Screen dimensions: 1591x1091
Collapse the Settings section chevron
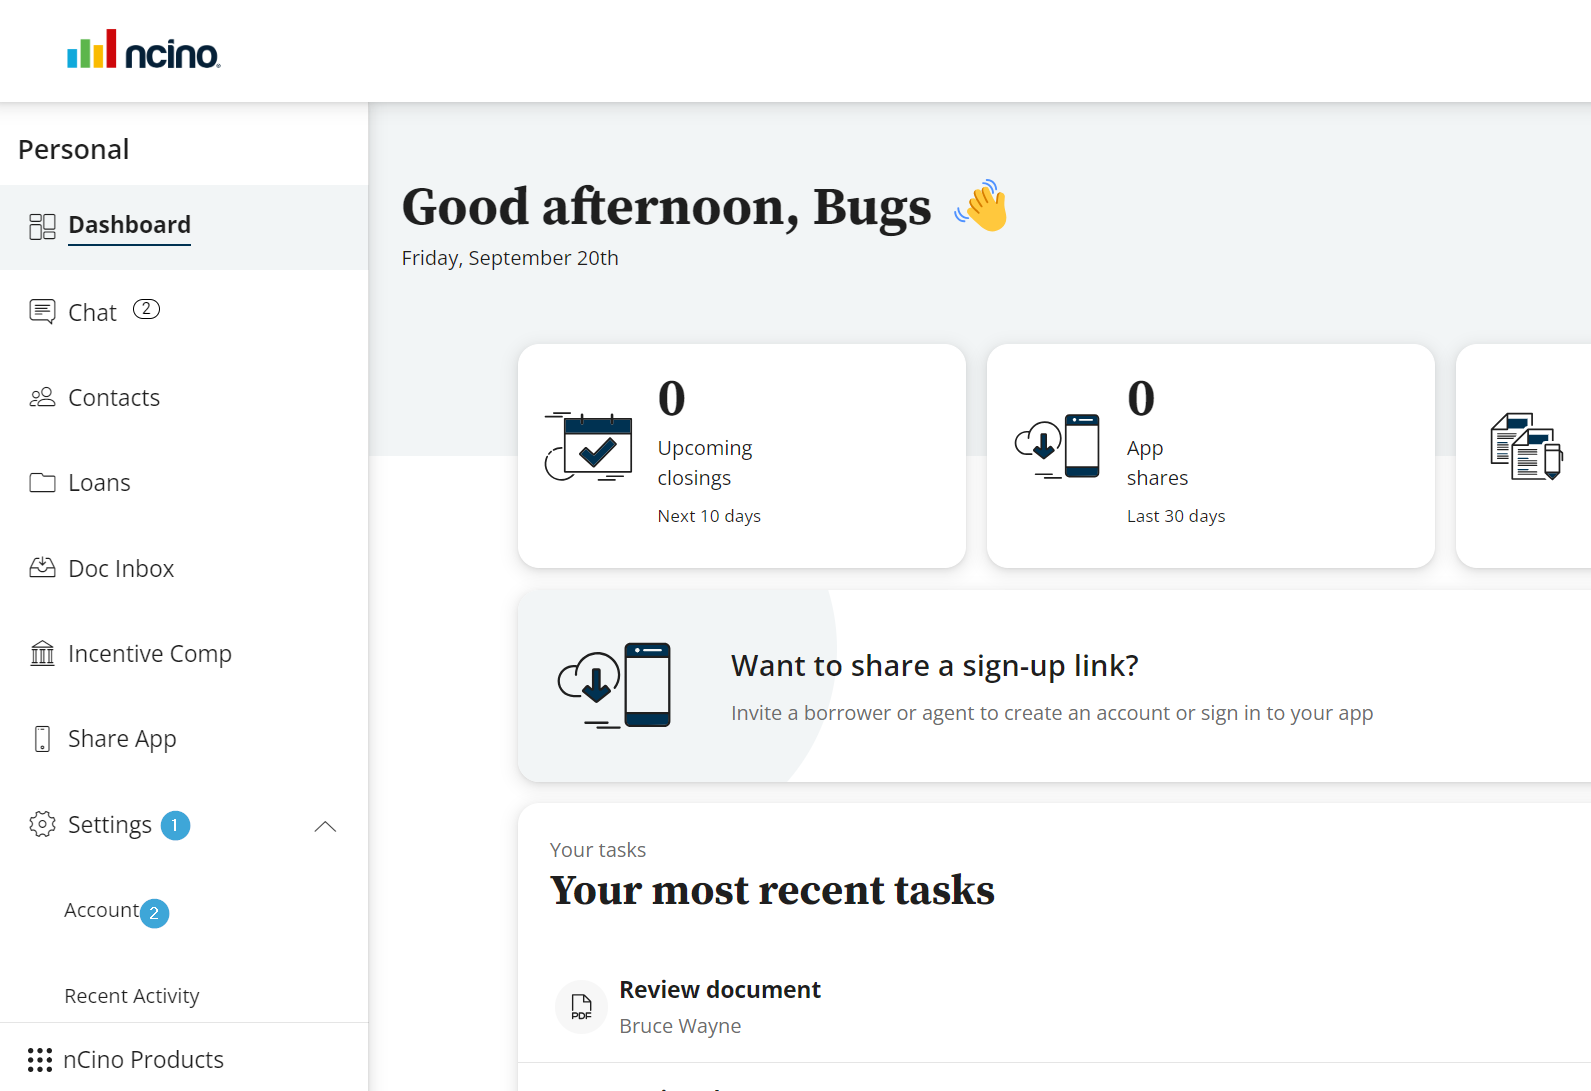[325, 826]
